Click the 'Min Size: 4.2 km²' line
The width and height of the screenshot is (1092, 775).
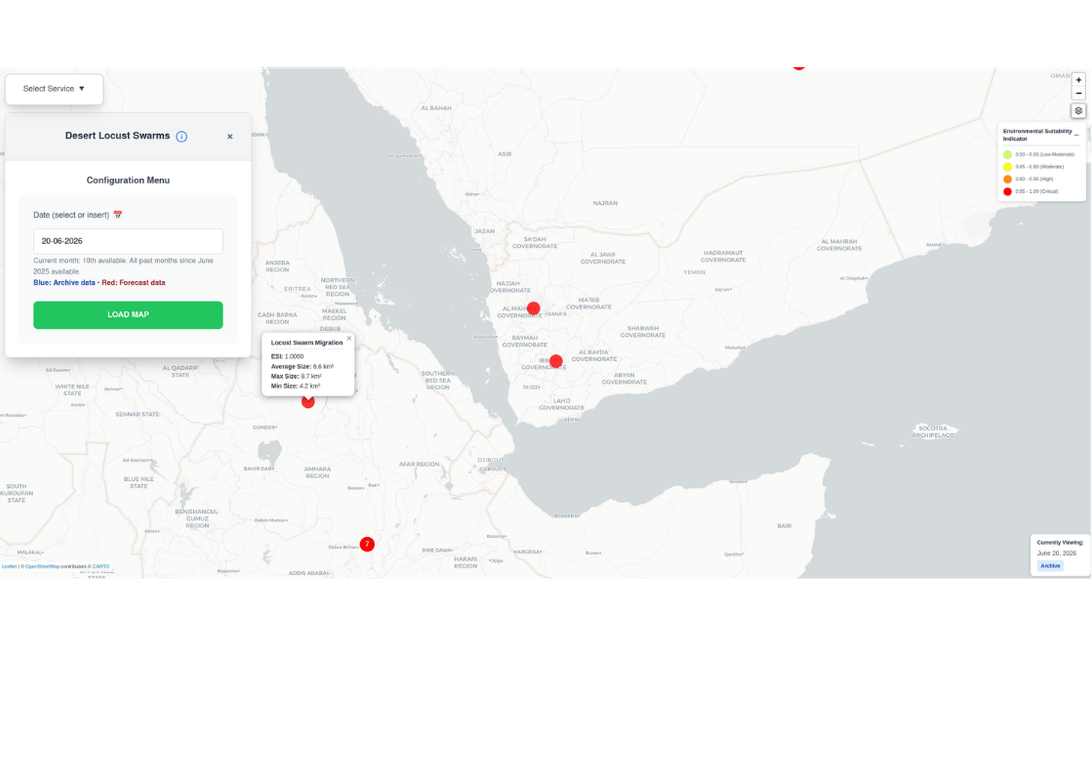[295, 386]
